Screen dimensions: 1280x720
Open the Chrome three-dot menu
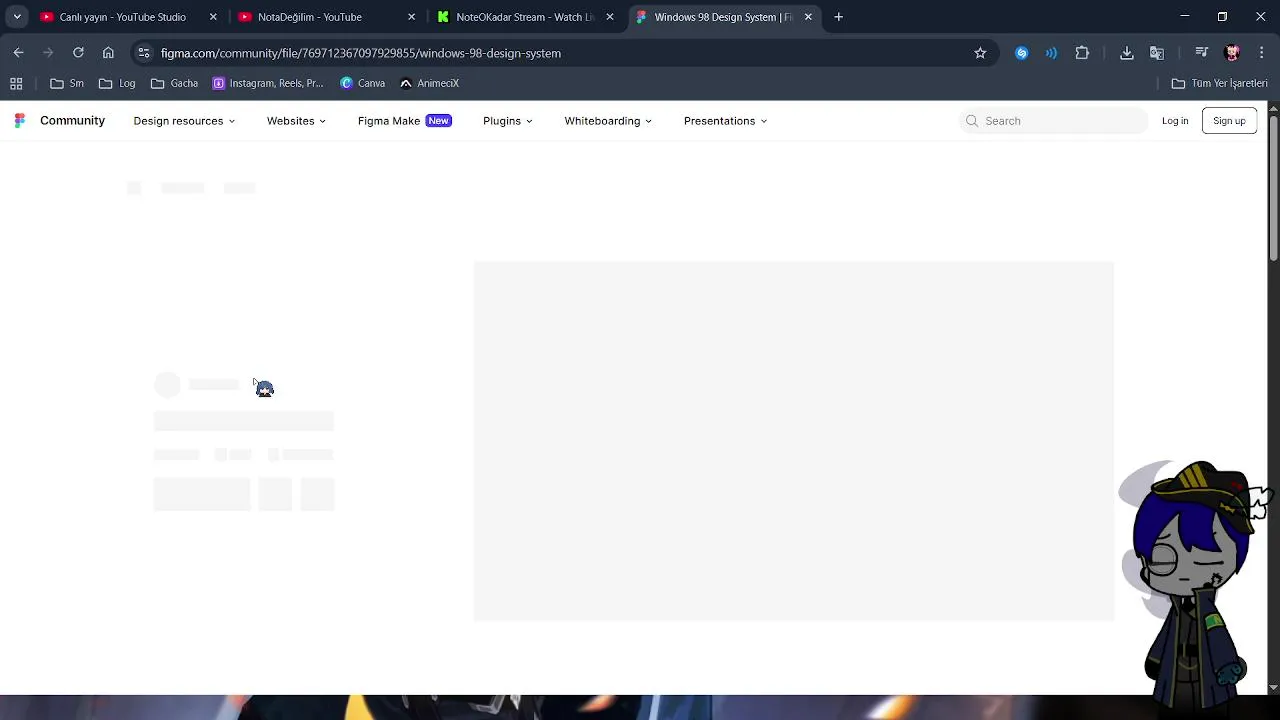[x=1262, y=53]
